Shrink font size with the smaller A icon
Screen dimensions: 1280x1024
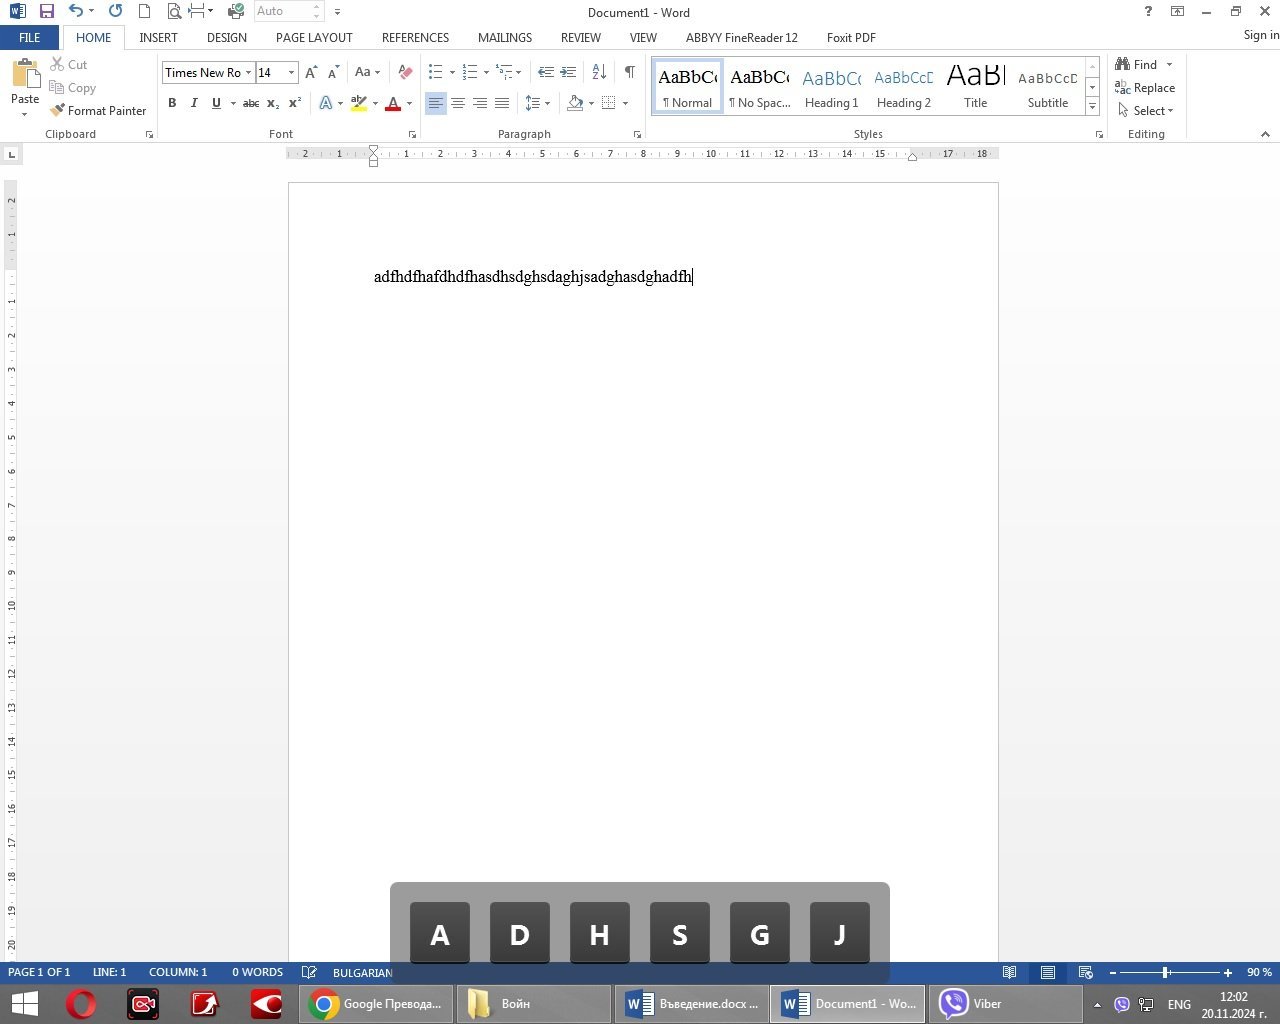coord(333,72)
